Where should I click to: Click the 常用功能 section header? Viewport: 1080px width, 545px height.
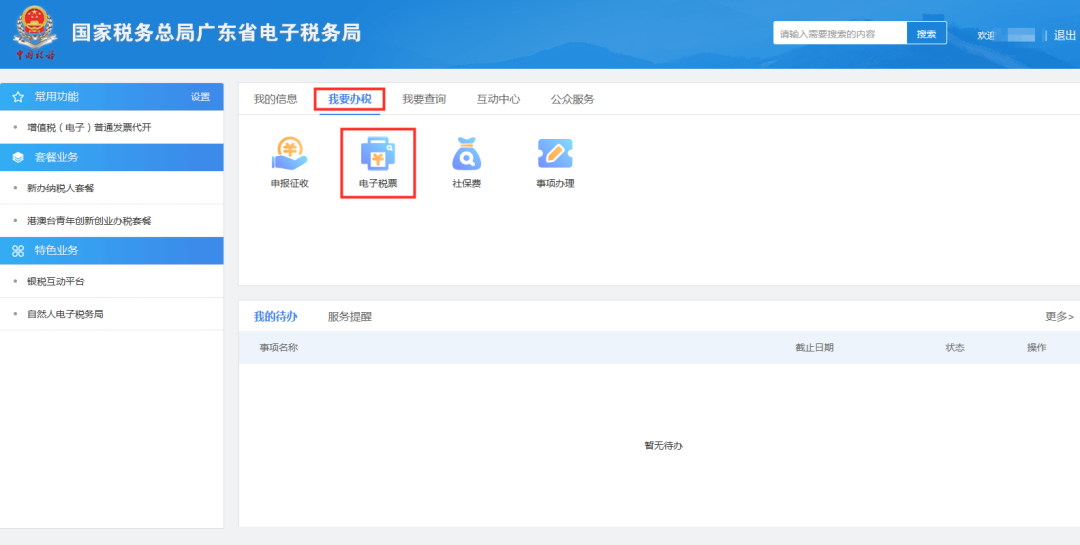pos(112,97)
